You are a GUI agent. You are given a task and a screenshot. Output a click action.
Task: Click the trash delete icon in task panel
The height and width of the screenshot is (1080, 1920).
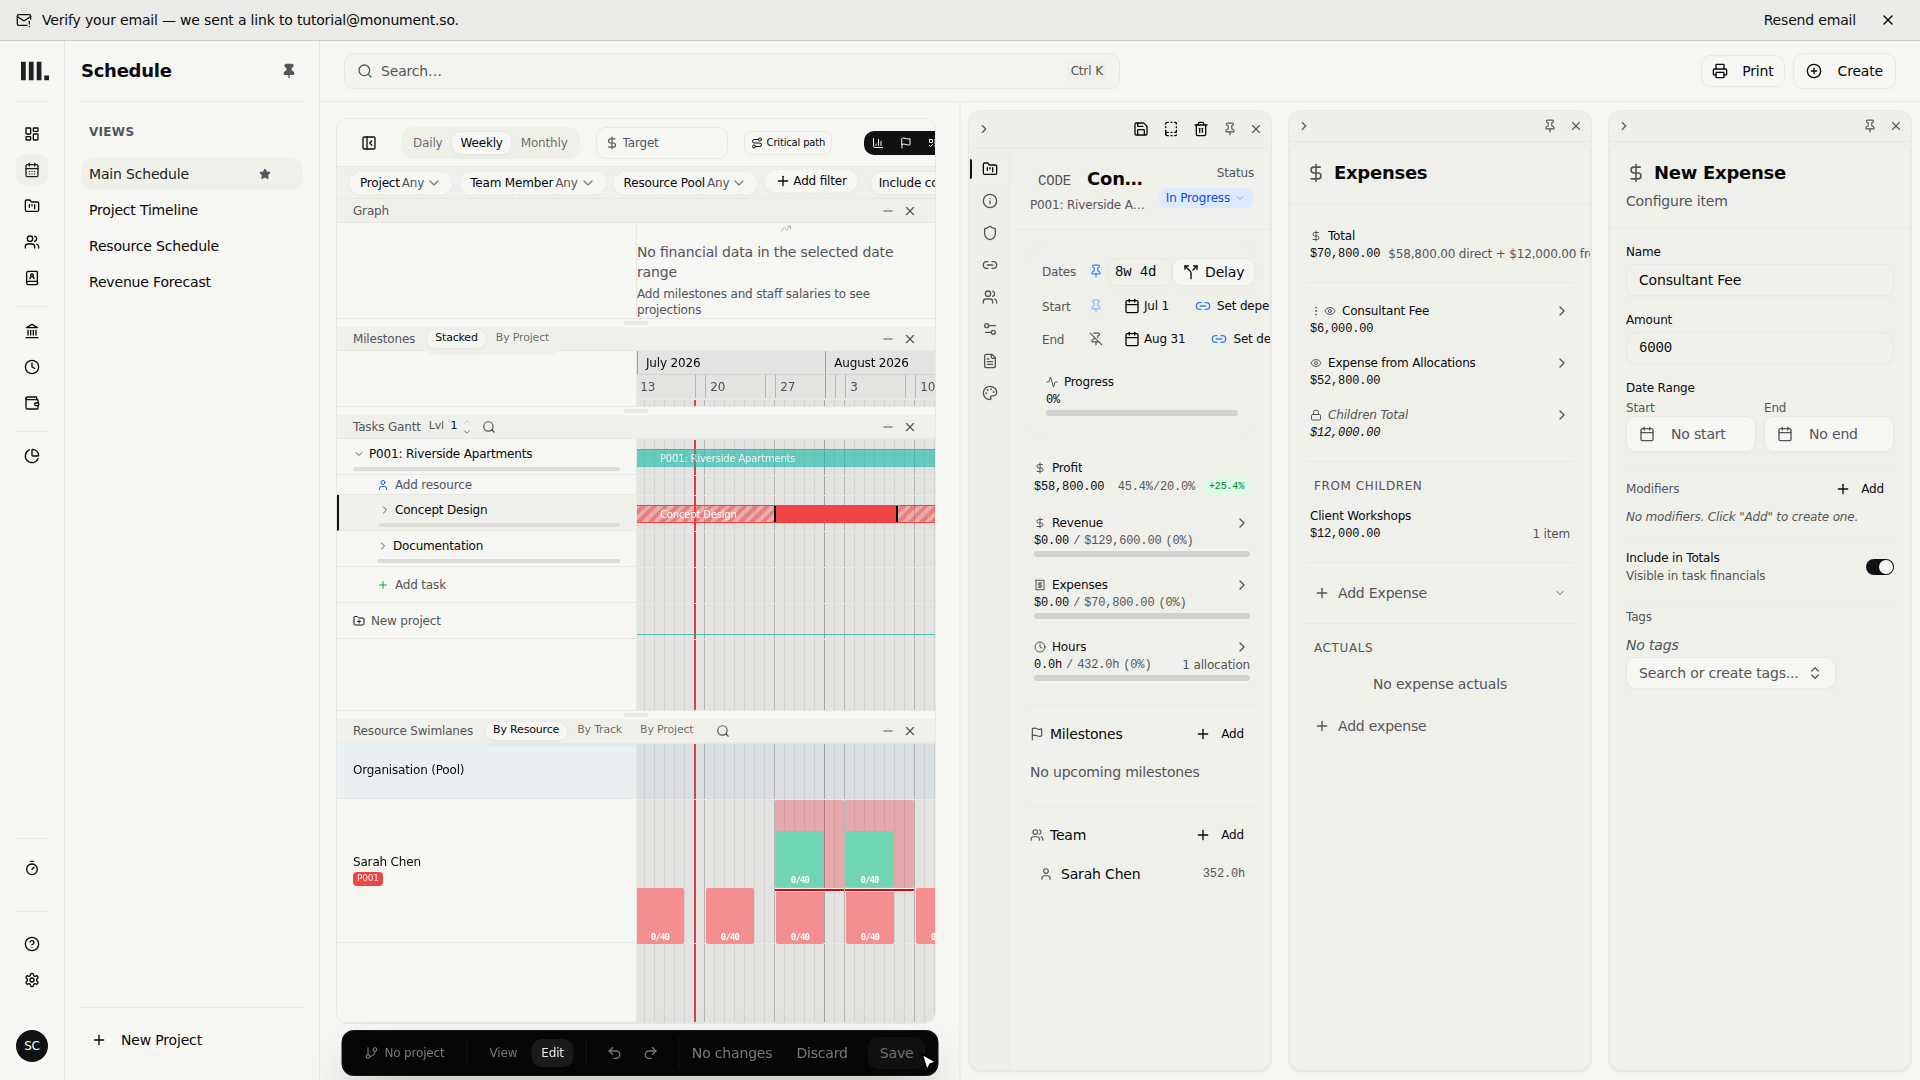(x=1201, y=129)
